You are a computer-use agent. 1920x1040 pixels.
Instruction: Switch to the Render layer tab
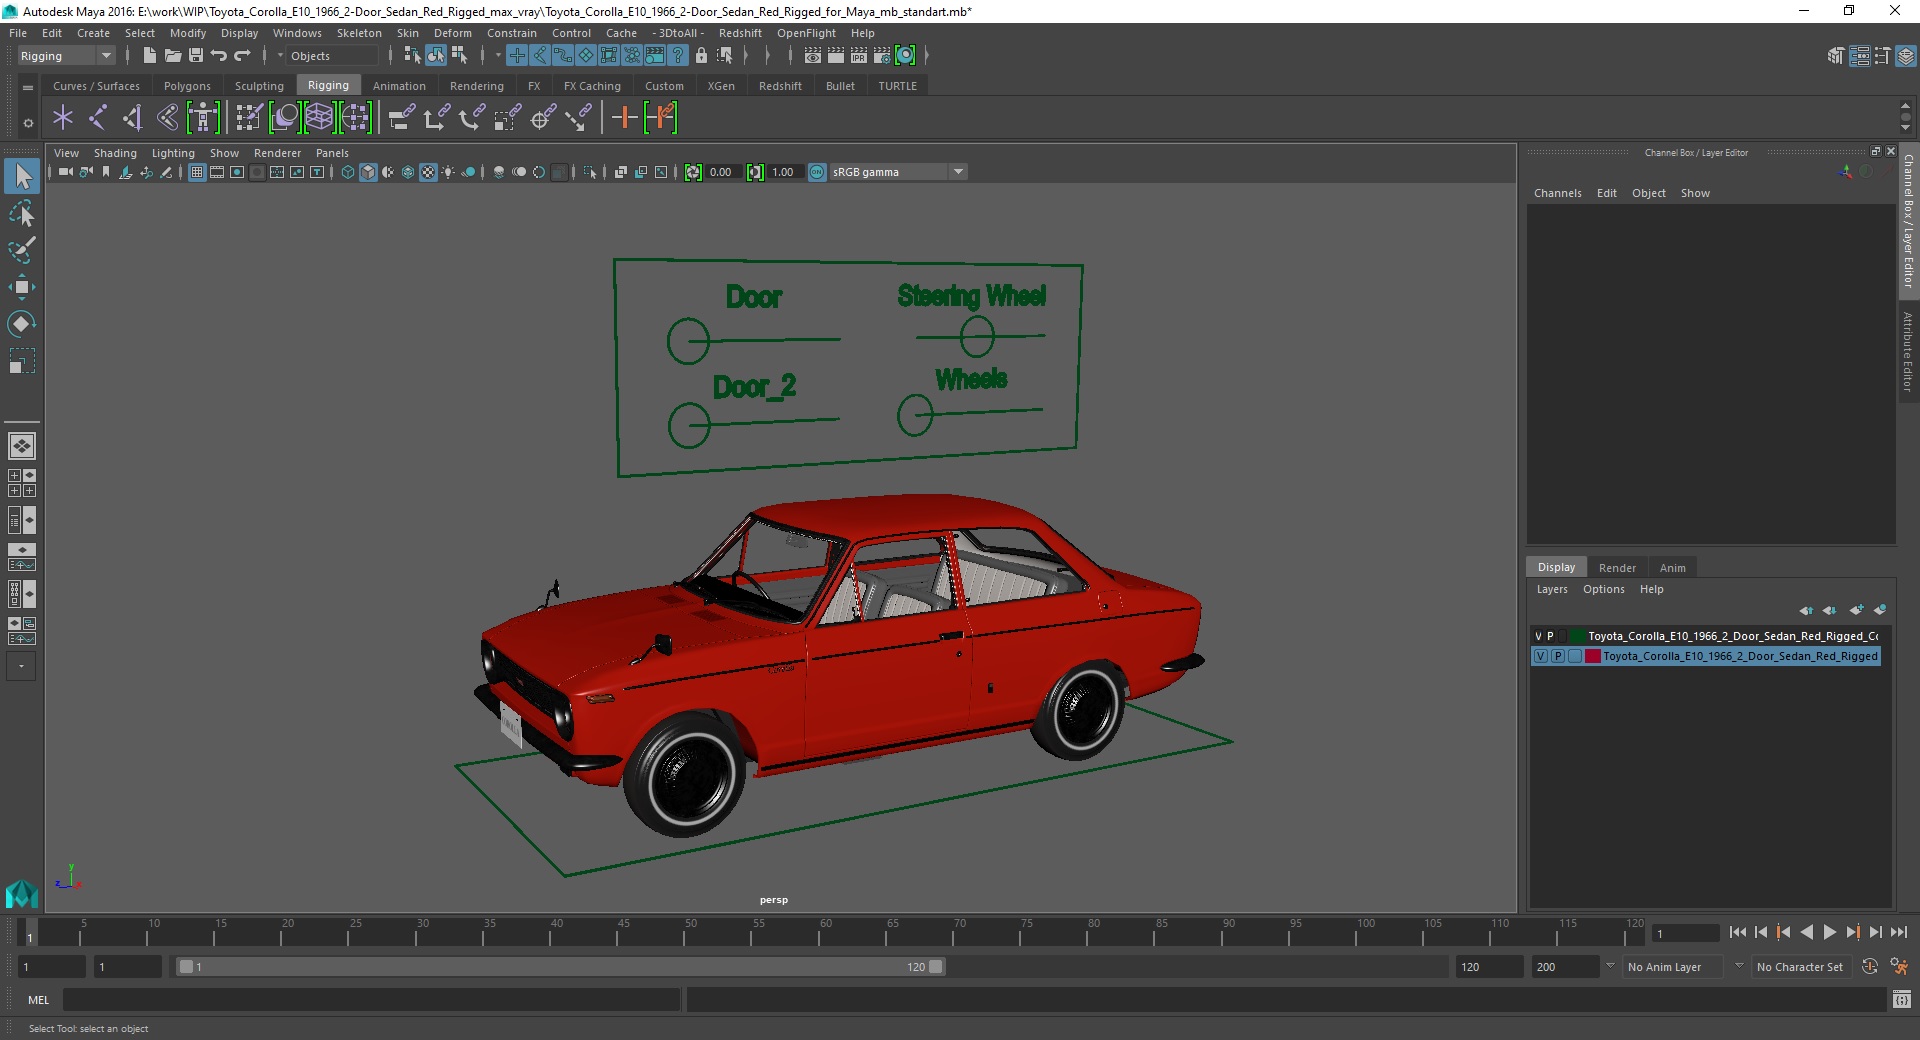click(x=1617, y=567)
